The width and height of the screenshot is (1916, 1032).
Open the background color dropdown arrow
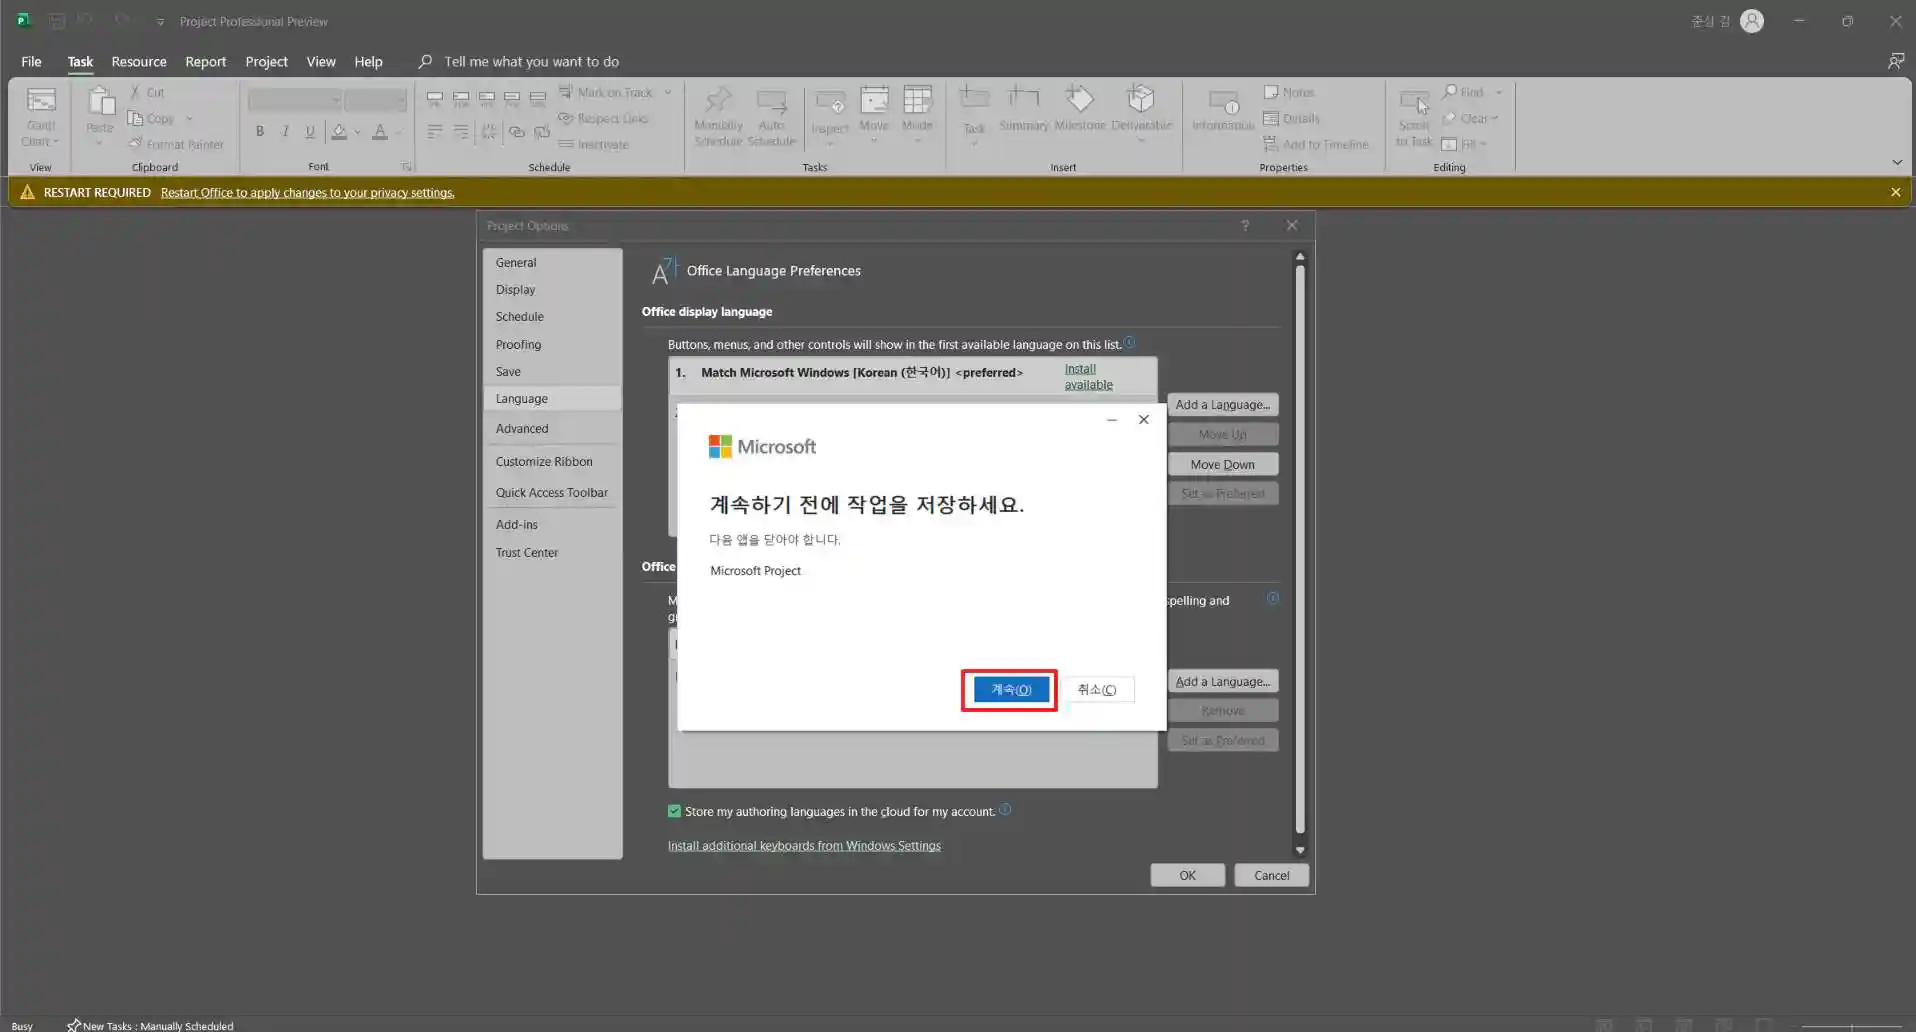pos(357,131)
